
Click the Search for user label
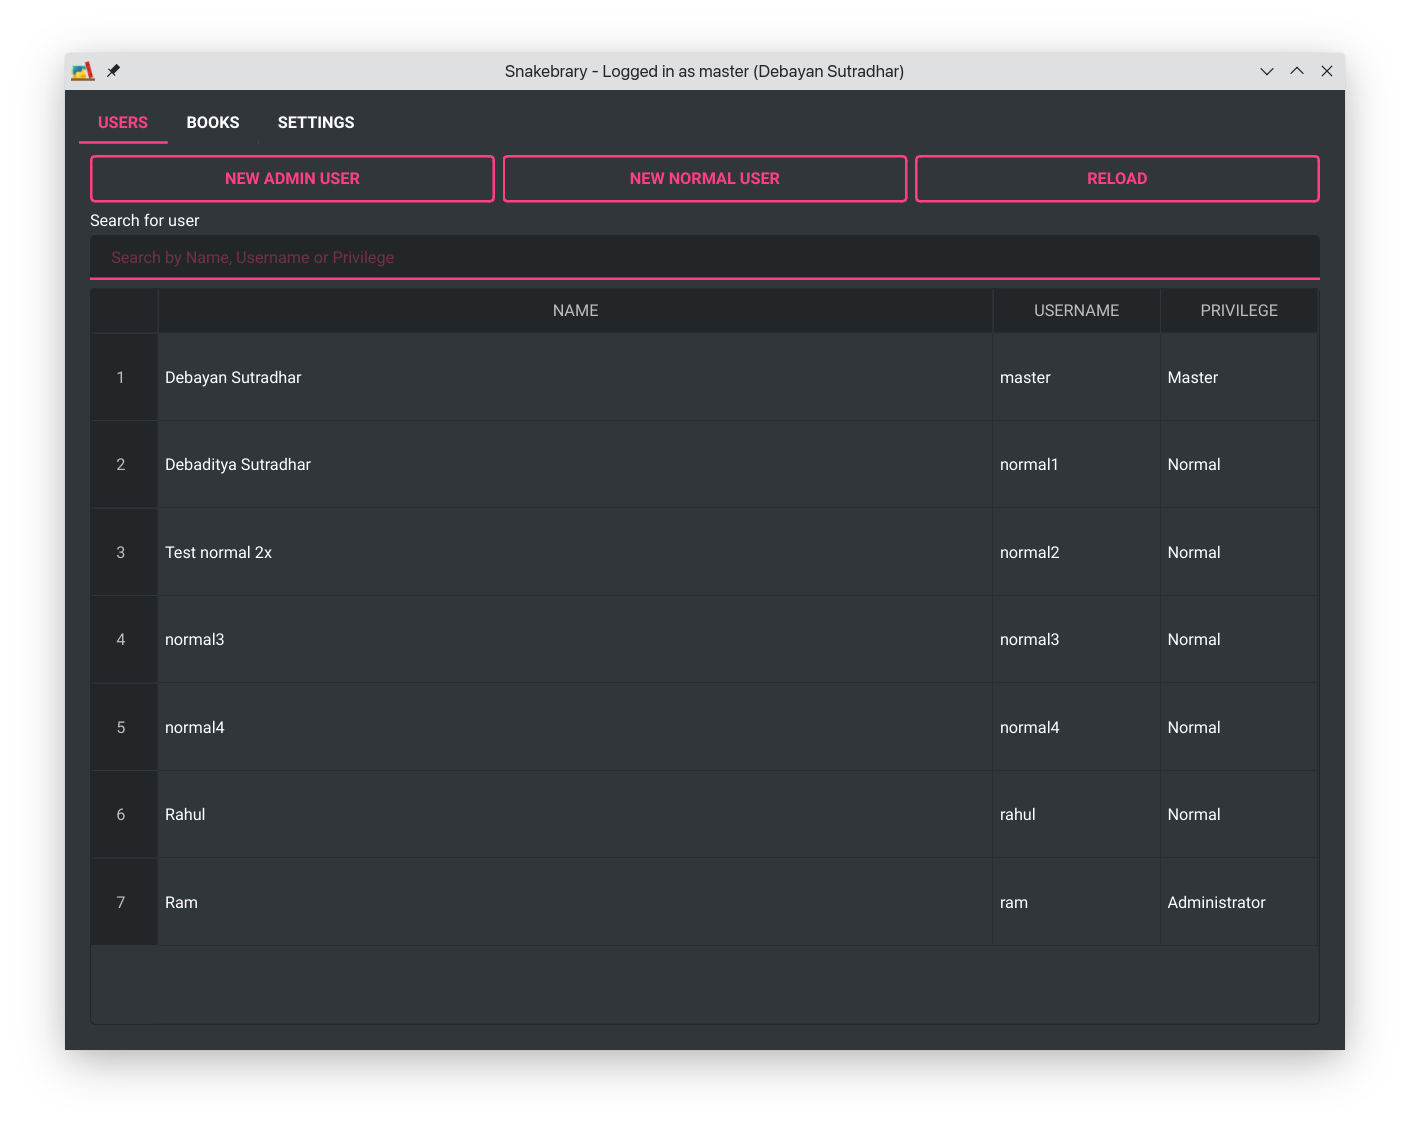[x=145, y=220]
